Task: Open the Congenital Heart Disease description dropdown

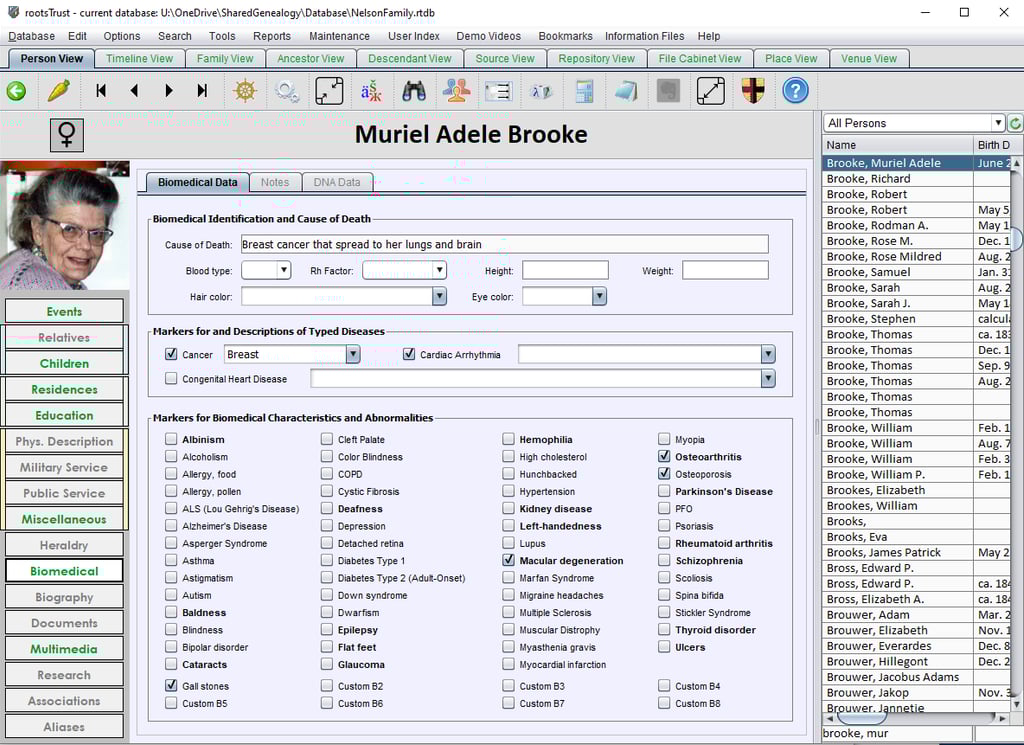Action: point(768,378)
